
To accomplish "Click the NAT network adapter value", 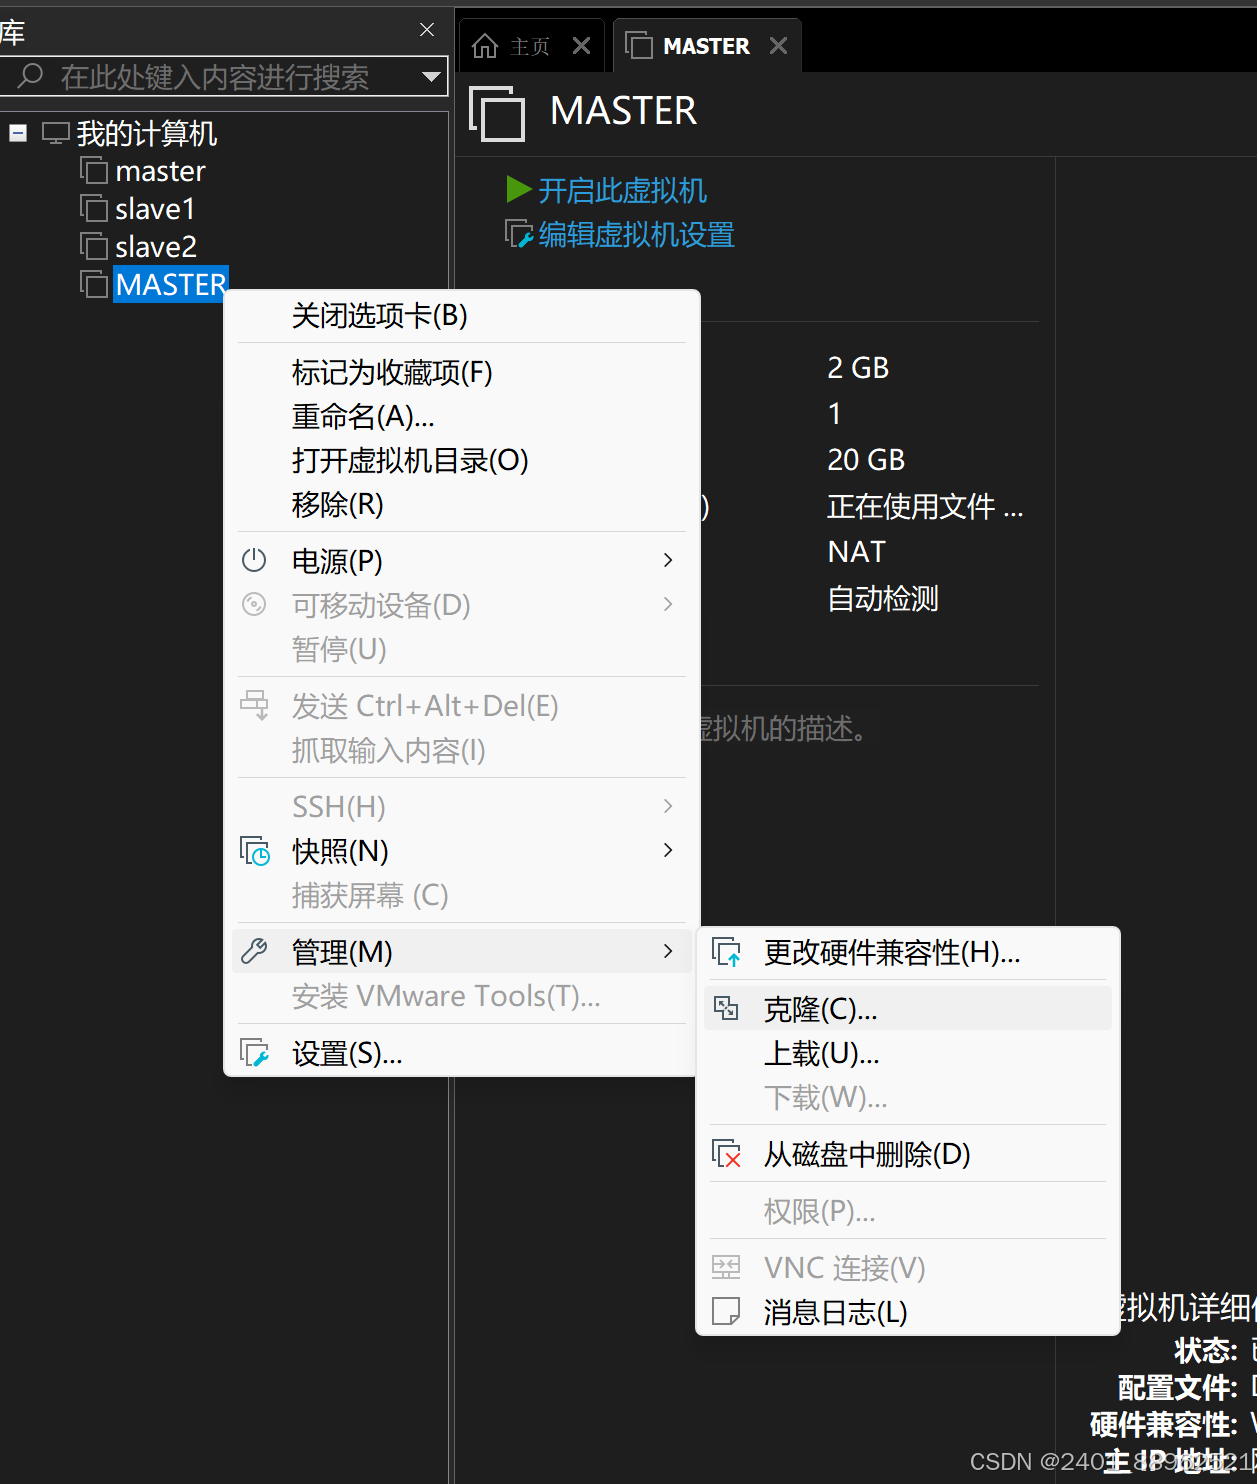I will click(857, 552).
